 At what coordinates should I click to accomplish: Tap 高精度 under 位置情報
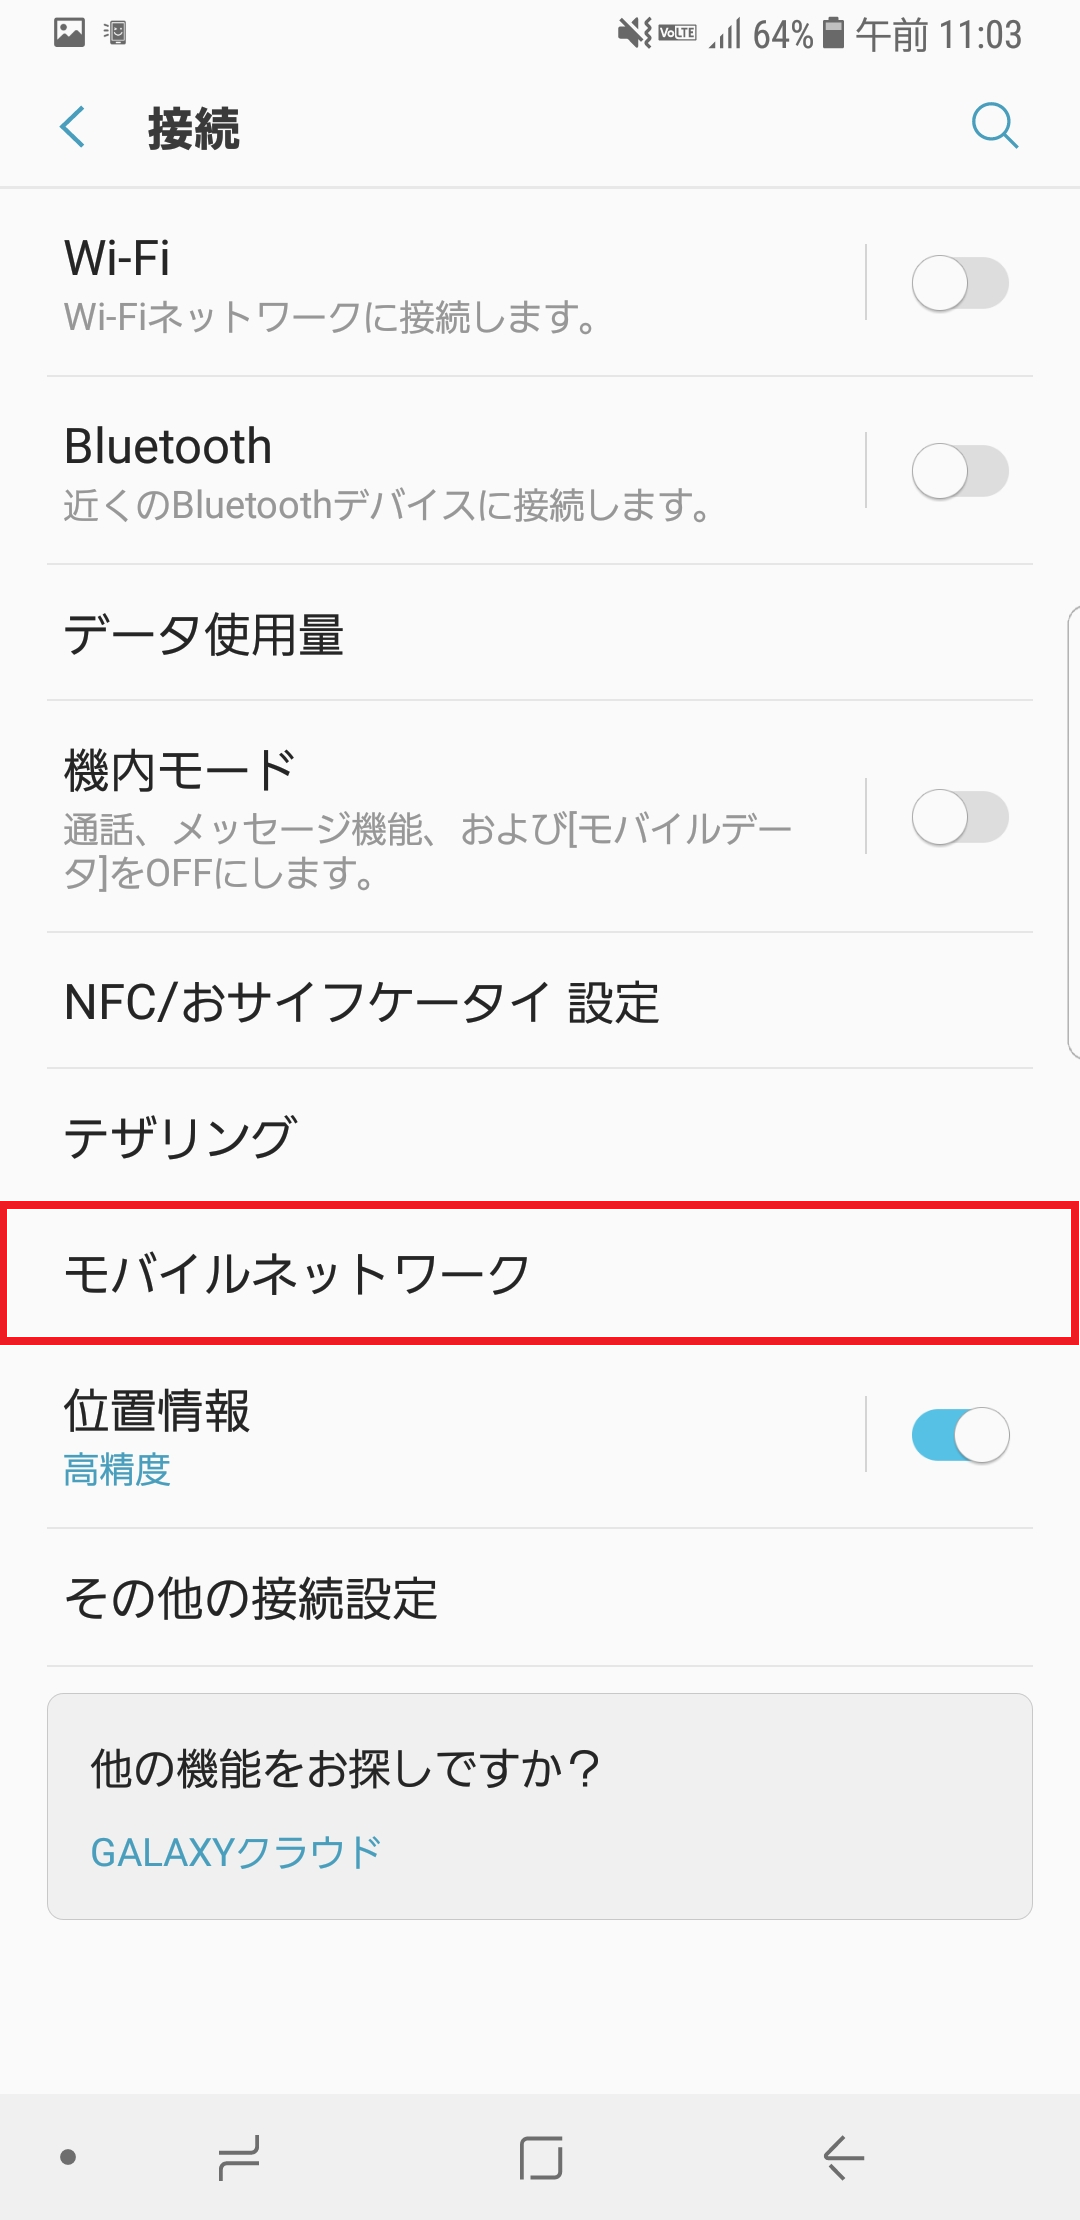(116, 1471)
